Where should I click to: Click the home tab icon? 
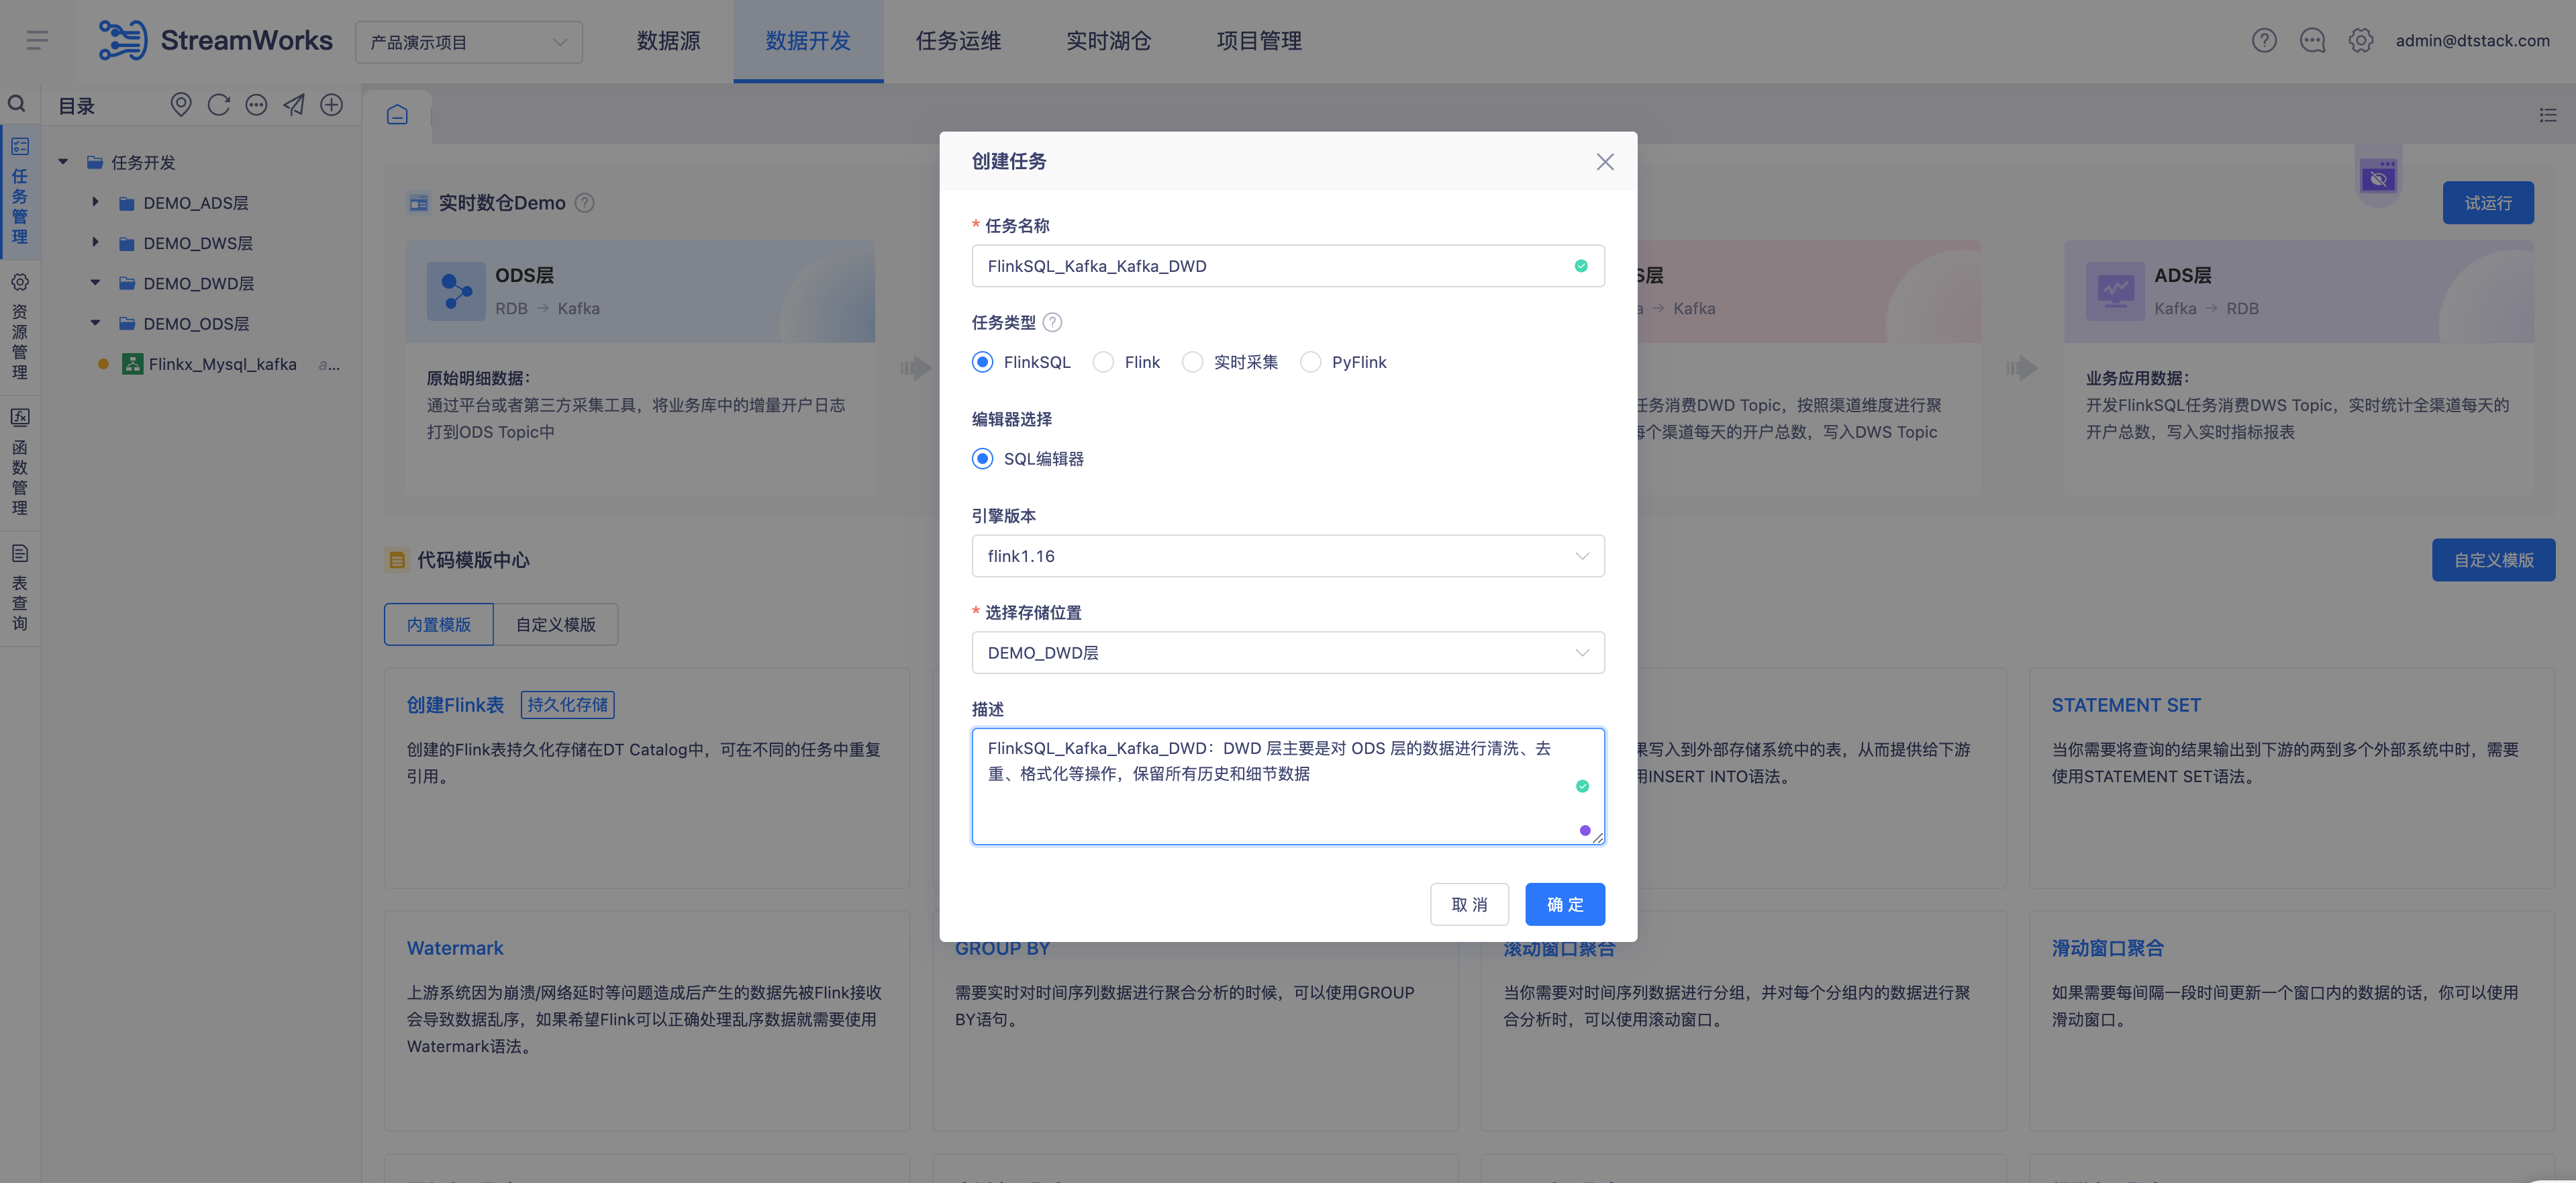coord(397,115)
